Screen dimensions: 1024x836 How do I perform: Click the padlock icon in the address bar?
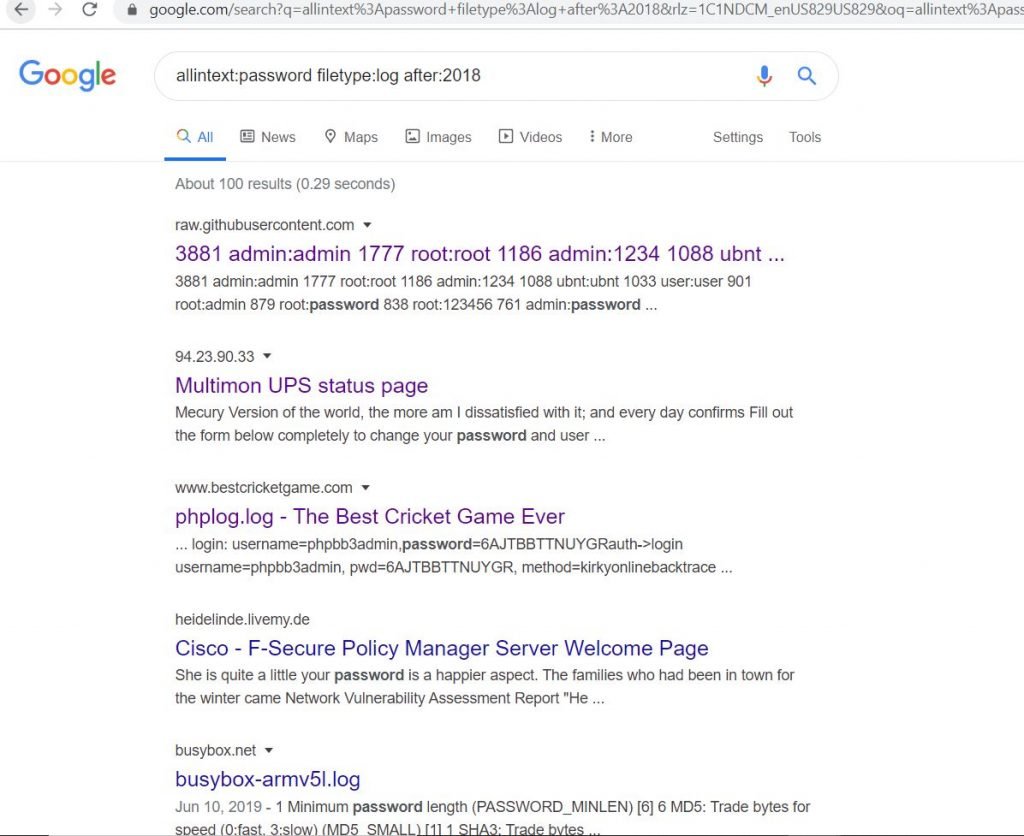pos(132,10)
